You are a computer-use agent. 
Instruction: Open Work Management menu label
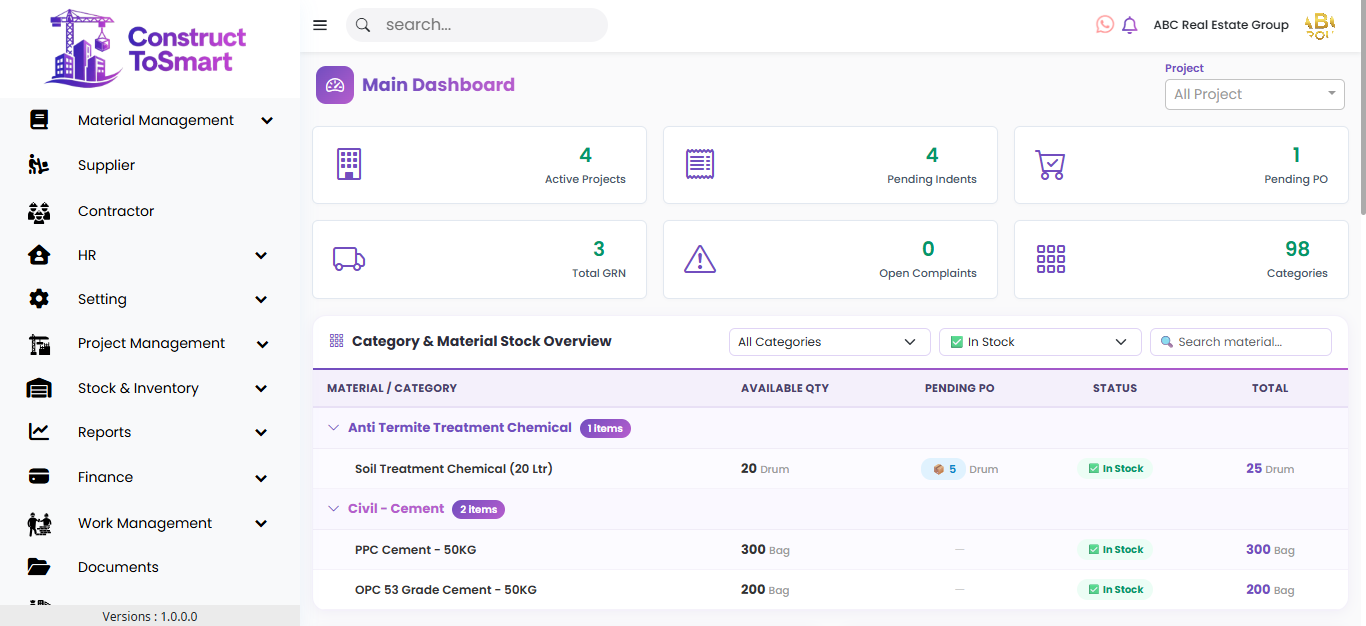click(x=145, y=523)
